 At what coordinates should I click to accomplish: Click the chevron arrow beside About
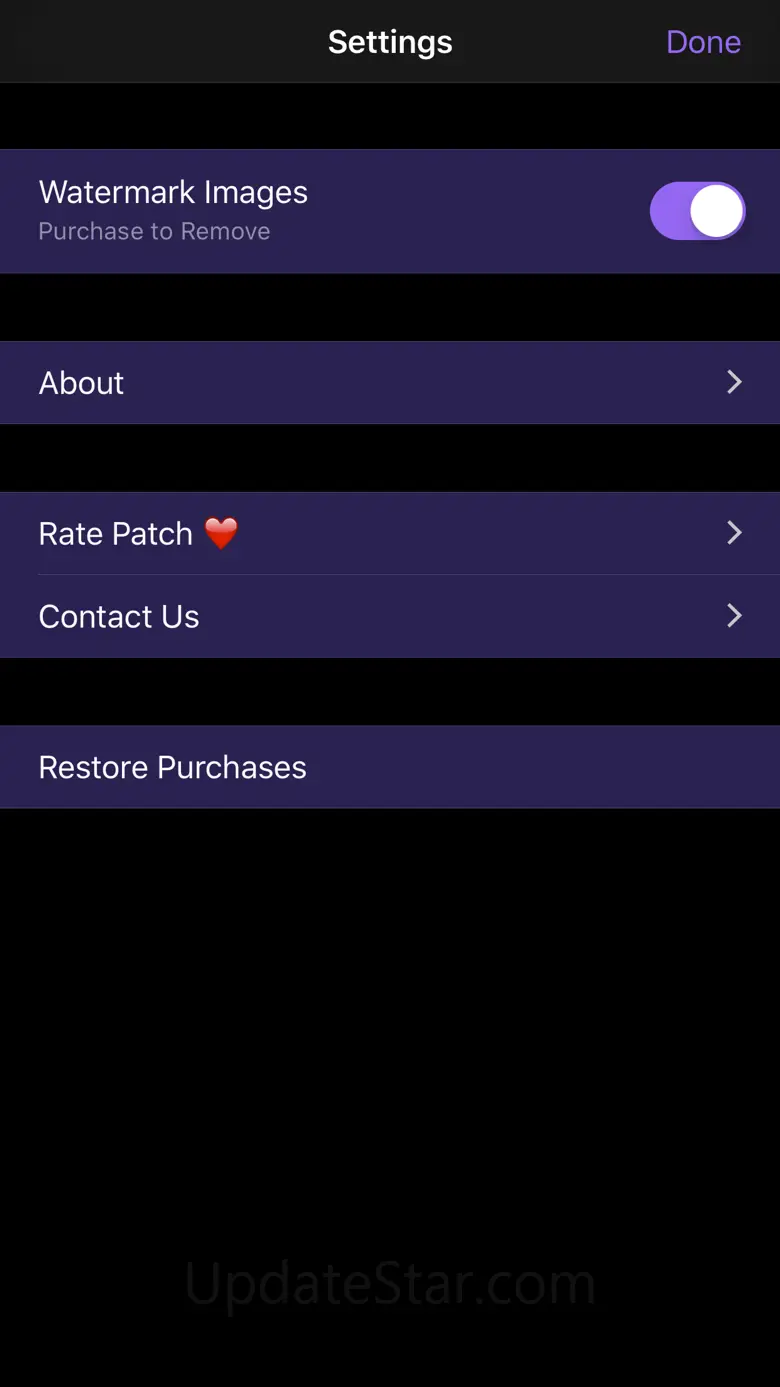(734, 382)
